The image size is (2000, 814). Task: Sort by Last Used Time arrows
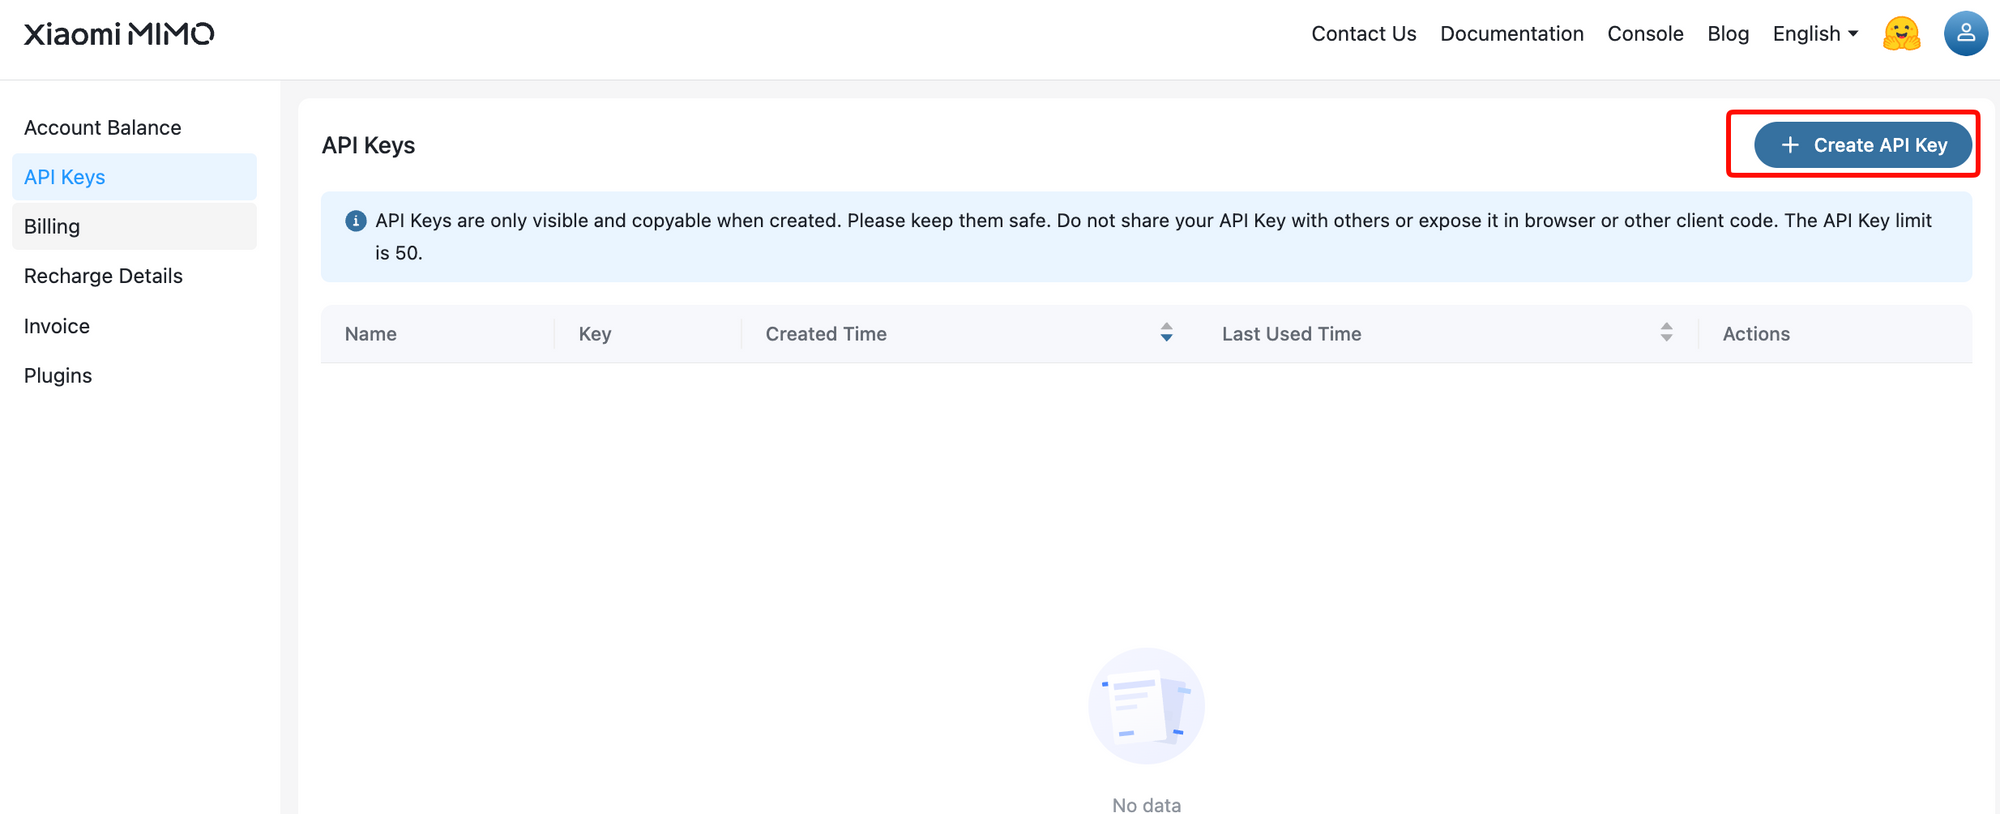[x=1666, y=333]
